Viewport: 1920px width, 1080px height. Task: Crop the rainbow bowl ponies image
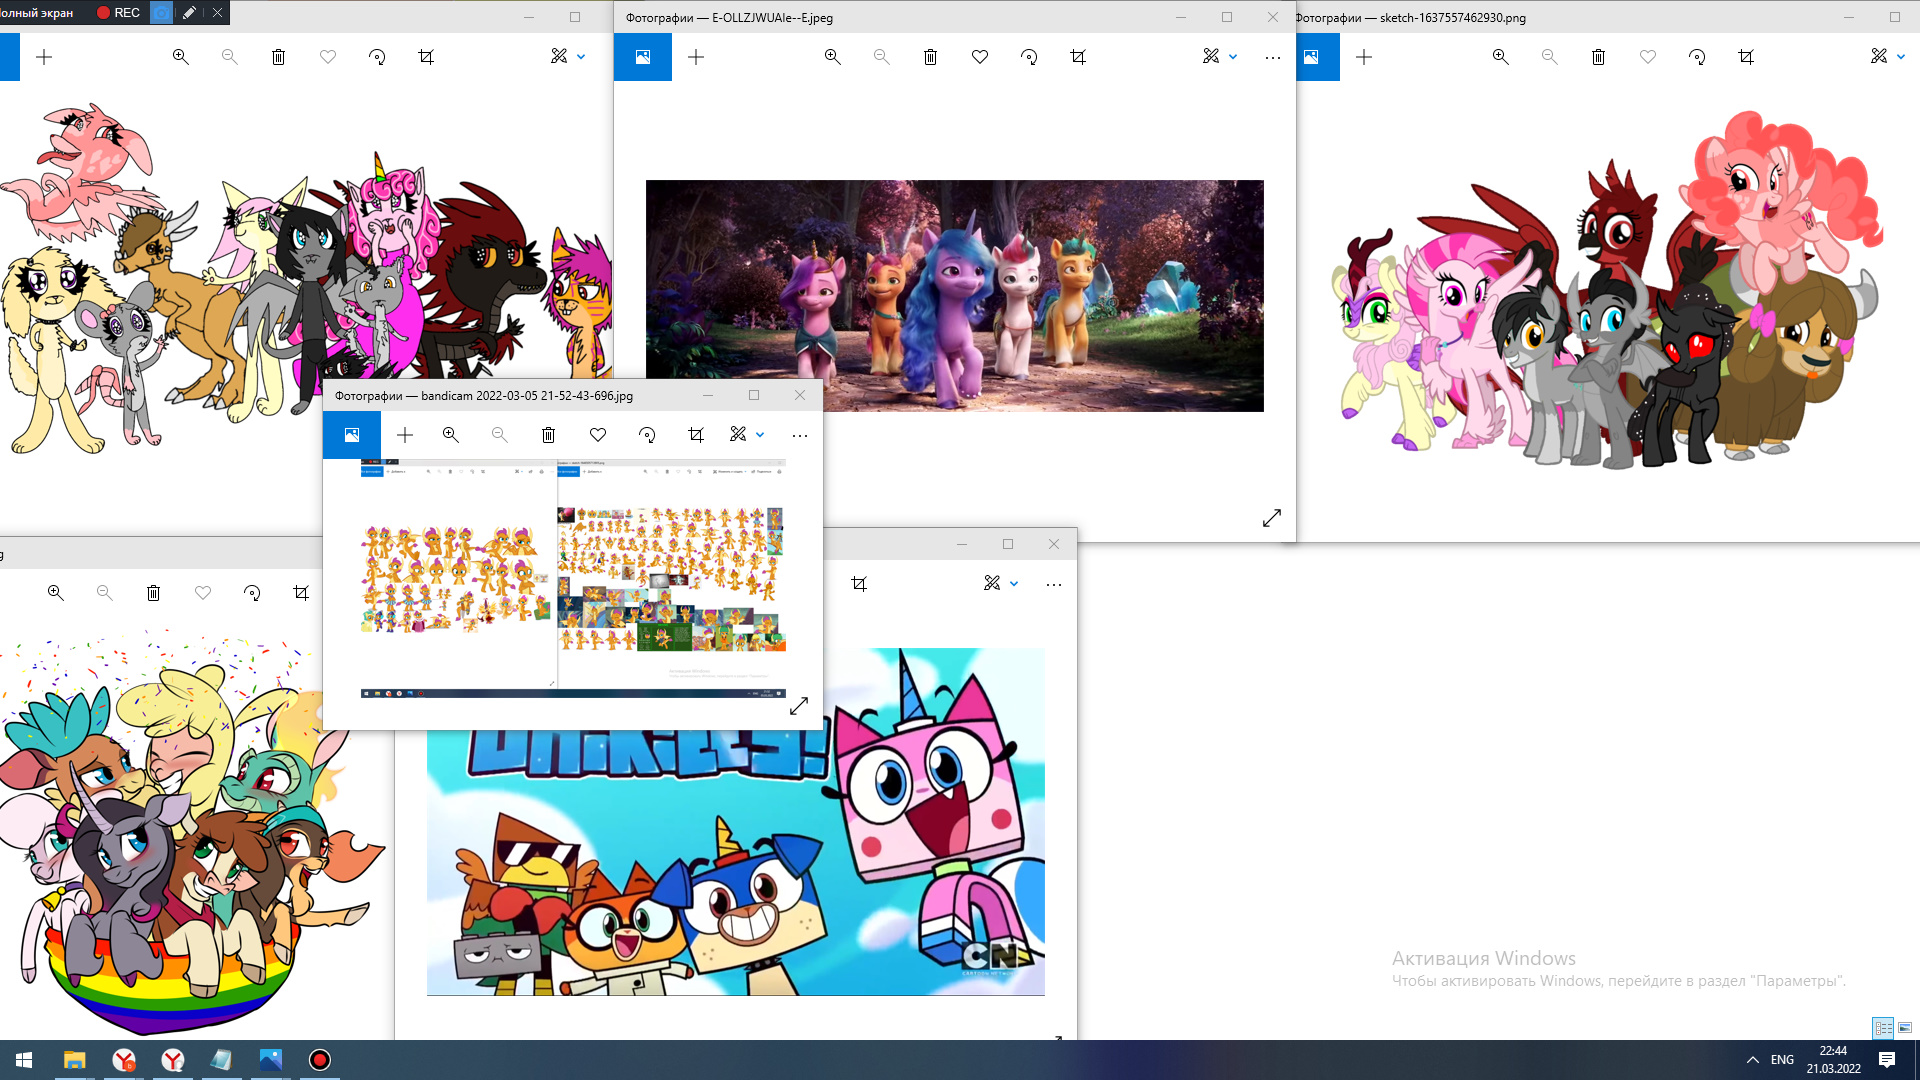point(301,593)
